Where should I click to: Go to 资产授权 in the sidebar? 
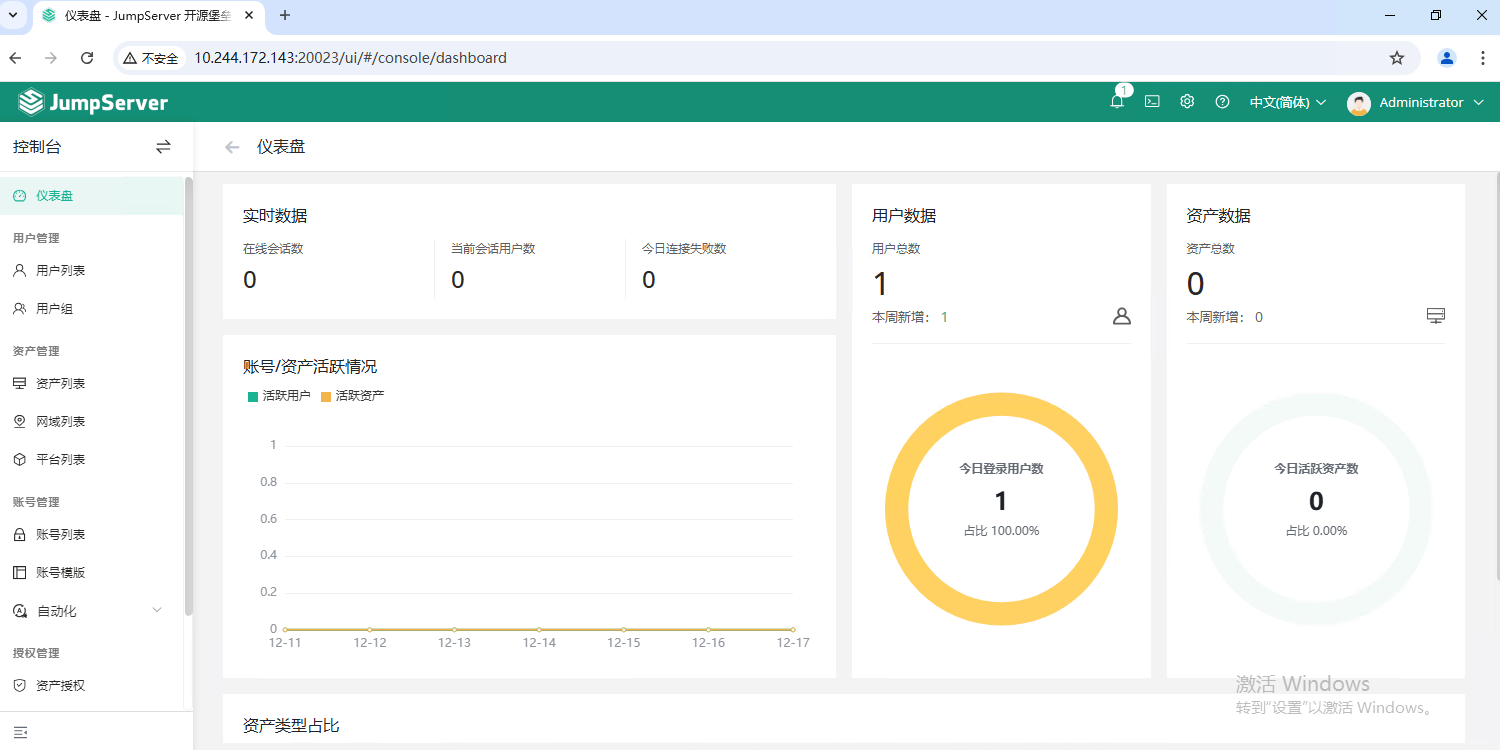point(60,686)
